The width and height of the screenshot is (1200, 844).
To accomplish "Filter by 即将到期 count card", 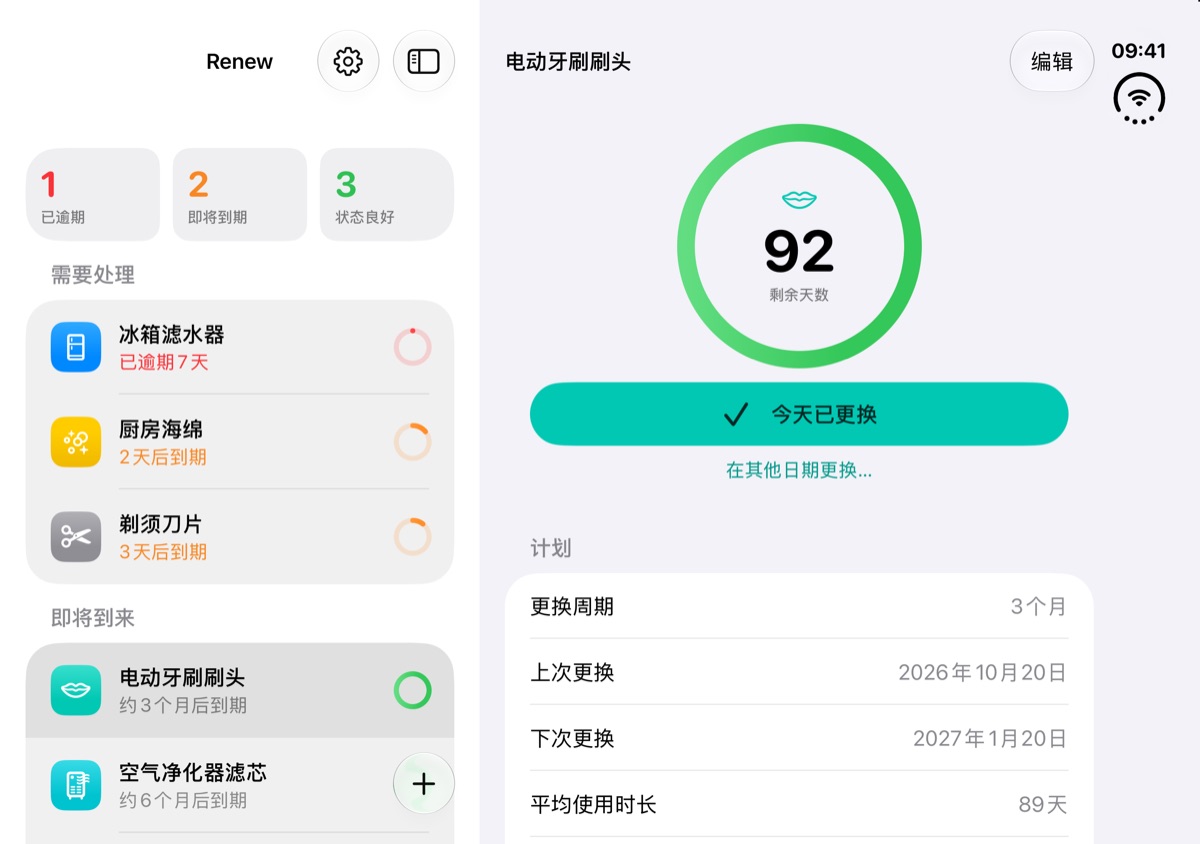I will [240, 195].
